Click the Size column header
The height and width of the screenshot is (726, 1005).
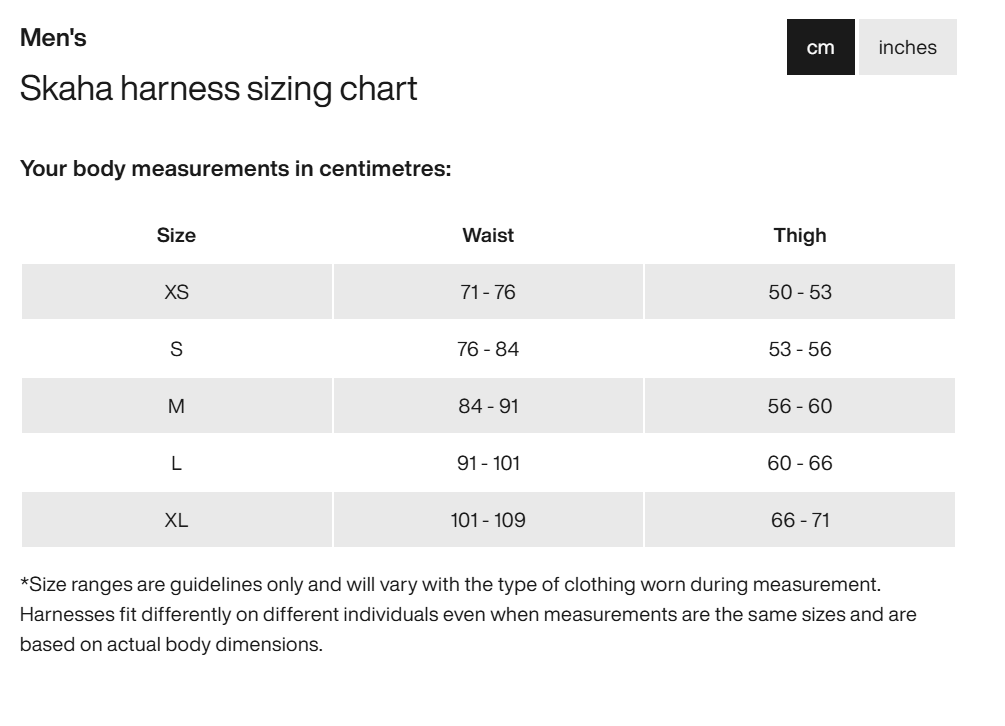176,235
